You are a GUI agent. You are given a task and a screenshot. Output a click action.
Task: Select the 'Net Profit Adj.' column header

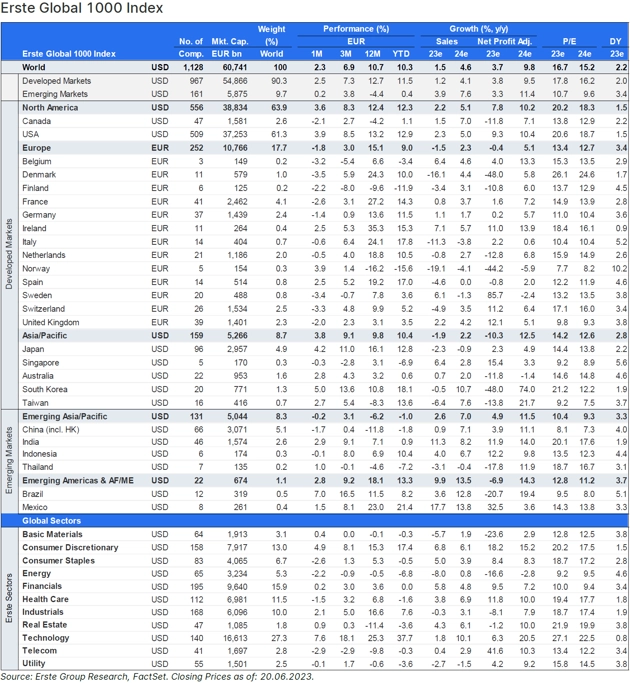(504, 41)
